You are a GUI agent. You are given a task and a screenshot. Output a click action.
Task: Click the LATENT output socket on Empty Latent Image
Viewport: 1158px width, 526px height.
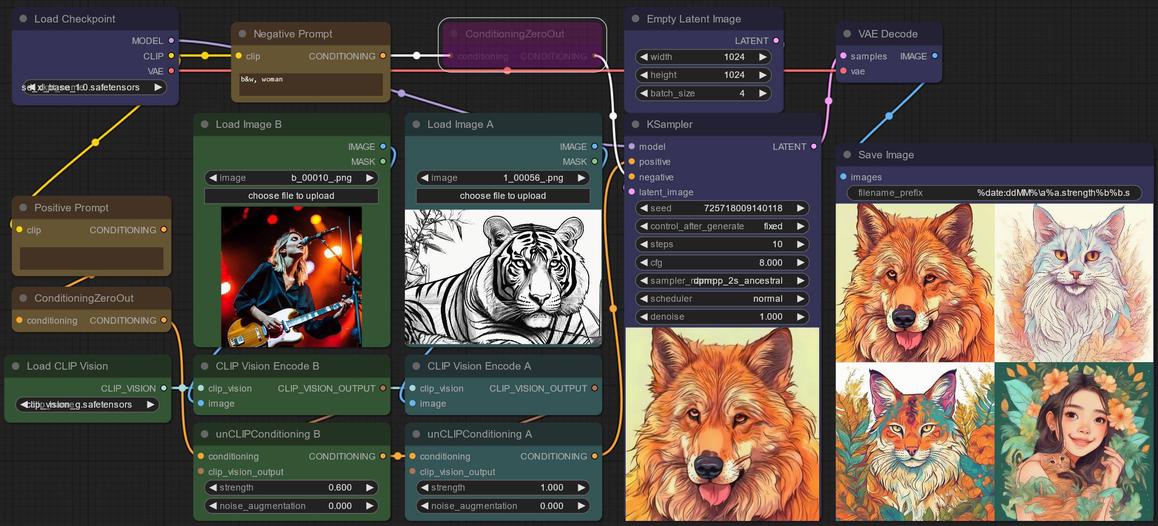(x=775, y=41)
